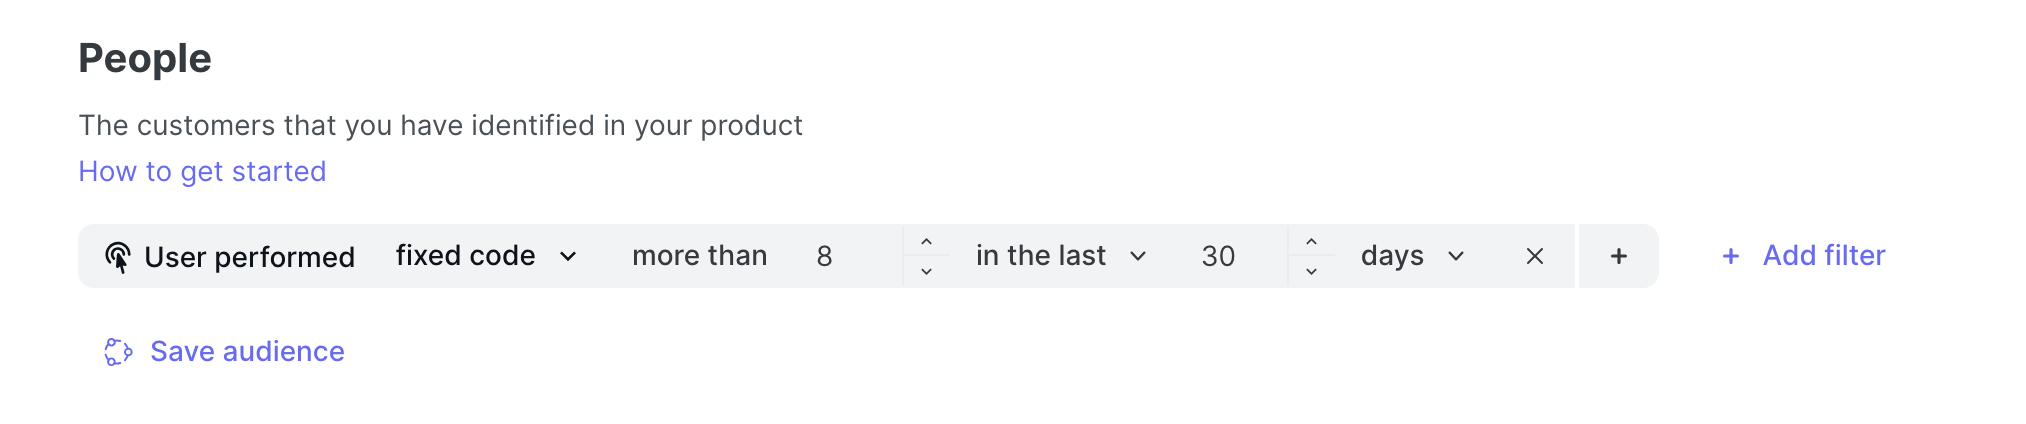Open the How to get started link
2026x424 pixels.
(x=202, y=172)
